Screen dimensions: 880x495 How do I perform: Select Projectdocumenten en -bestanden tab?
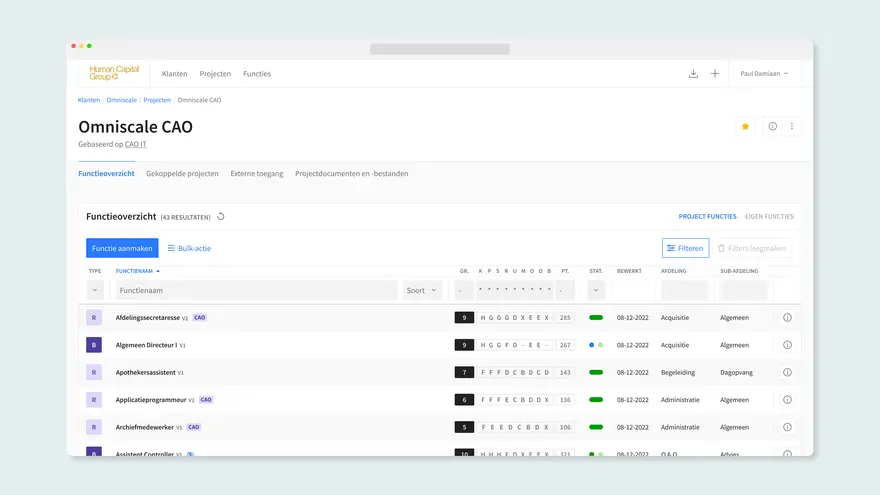[x=351, y=173]
